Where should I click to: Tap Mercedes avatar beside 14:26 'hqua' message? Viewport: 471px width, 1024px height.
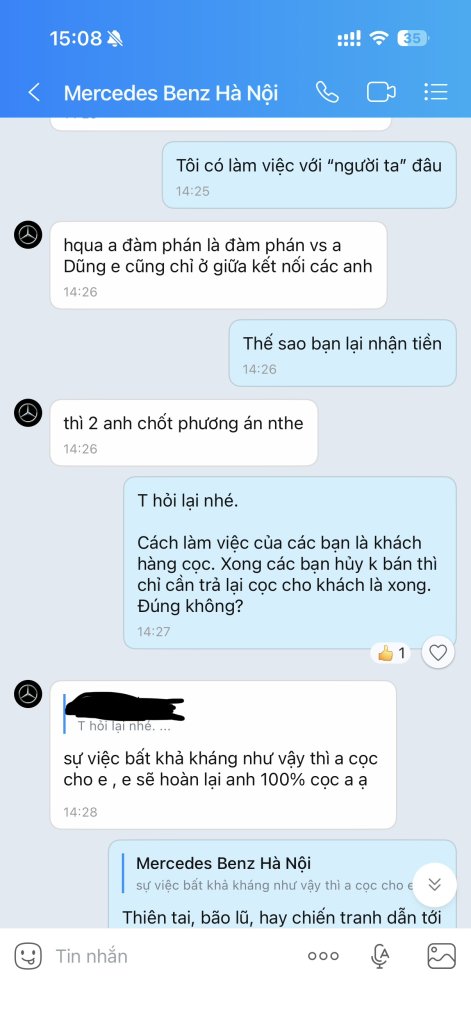[28, 234]
